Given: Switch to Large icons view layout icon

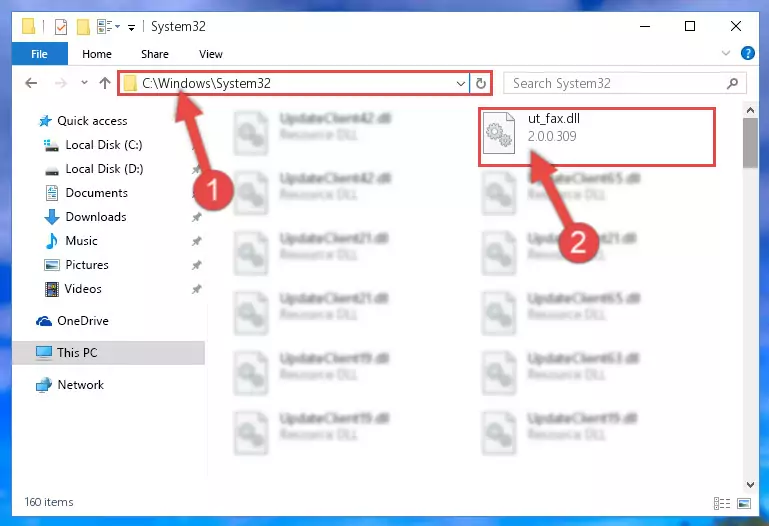Looking at the screenshot, I should tap(743, 503).
